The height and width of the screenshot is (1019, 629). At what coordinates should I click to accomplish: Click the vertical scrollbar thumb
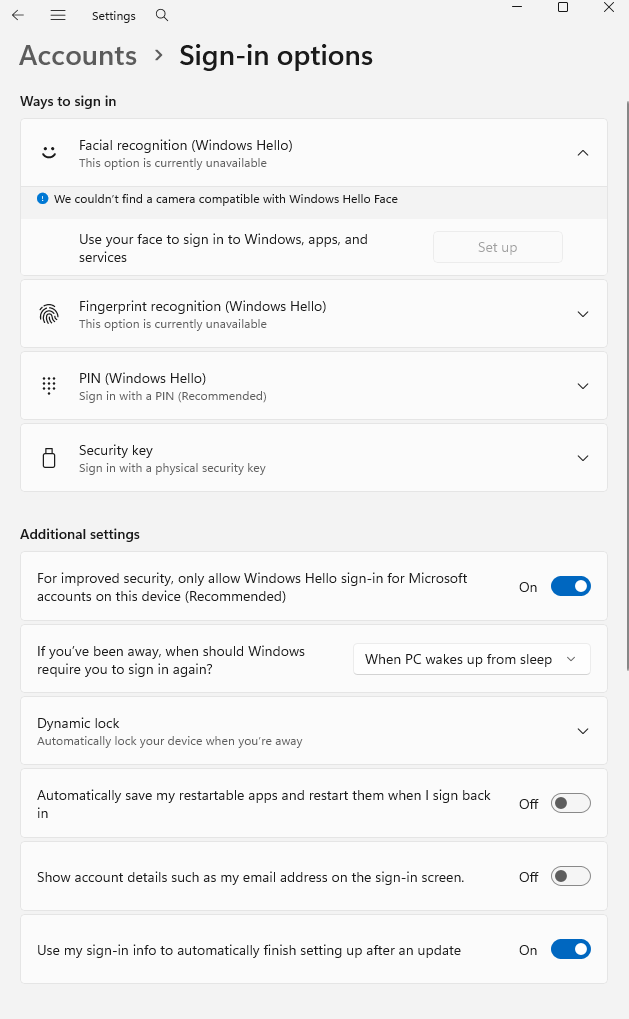(x=626, y=385)
